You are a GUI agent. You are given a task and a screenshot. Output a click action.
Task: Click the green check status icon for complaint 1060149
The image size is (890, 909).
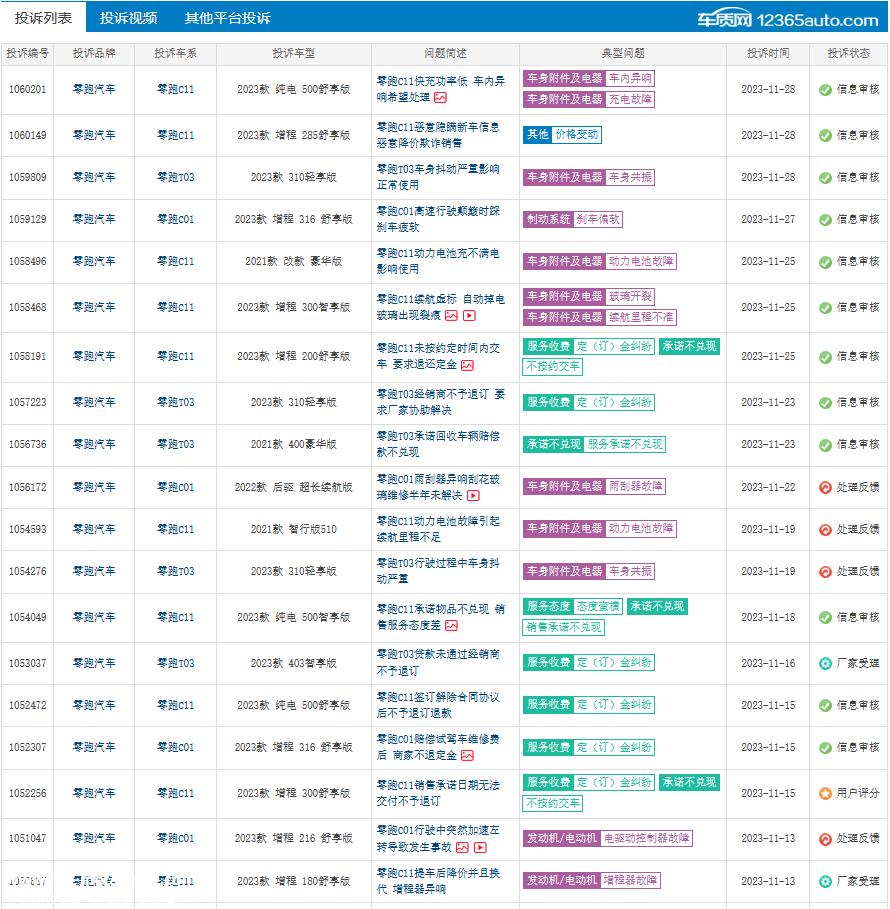click(x=825, y=136)
